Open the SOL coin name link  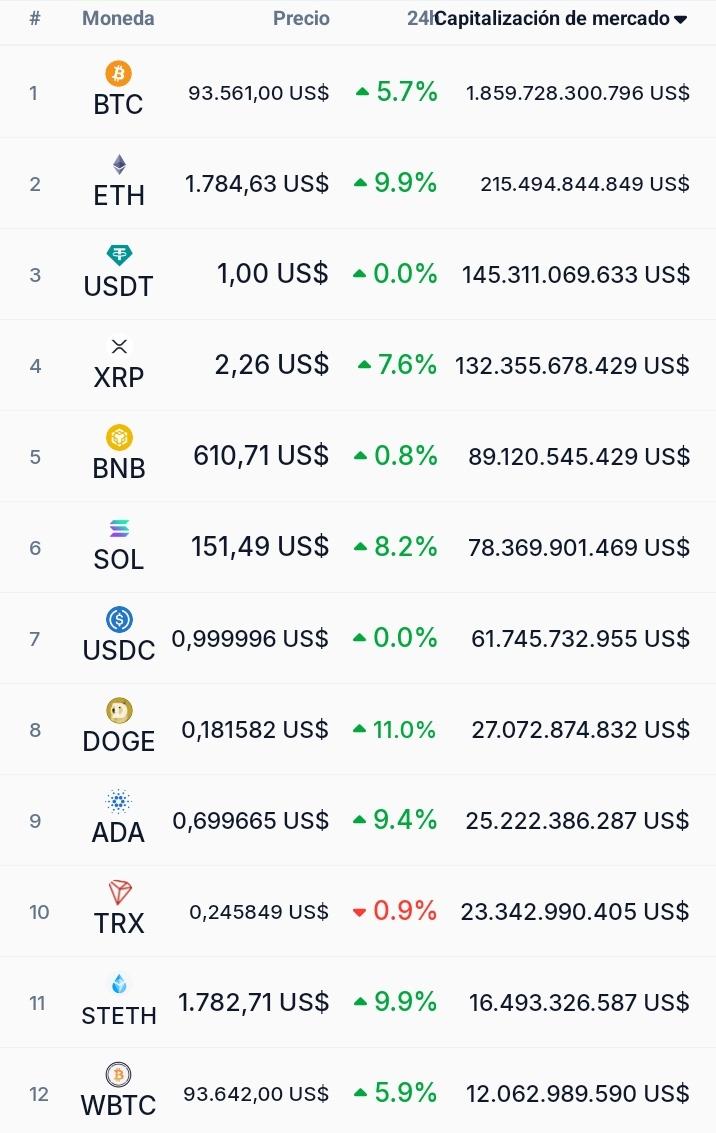point(119,559)
